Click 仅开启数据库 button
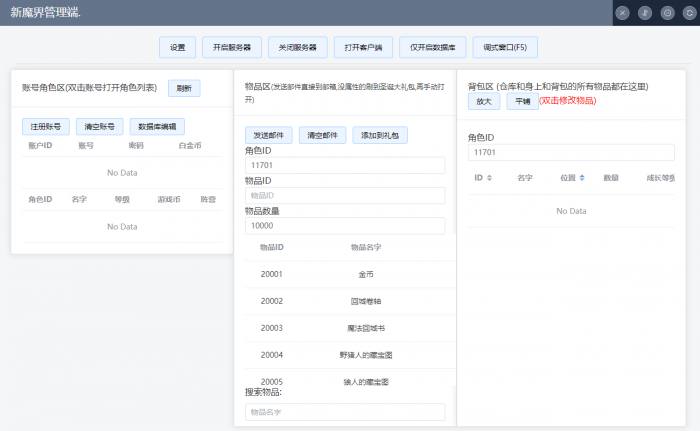700x431 pixels. (433, 47)
